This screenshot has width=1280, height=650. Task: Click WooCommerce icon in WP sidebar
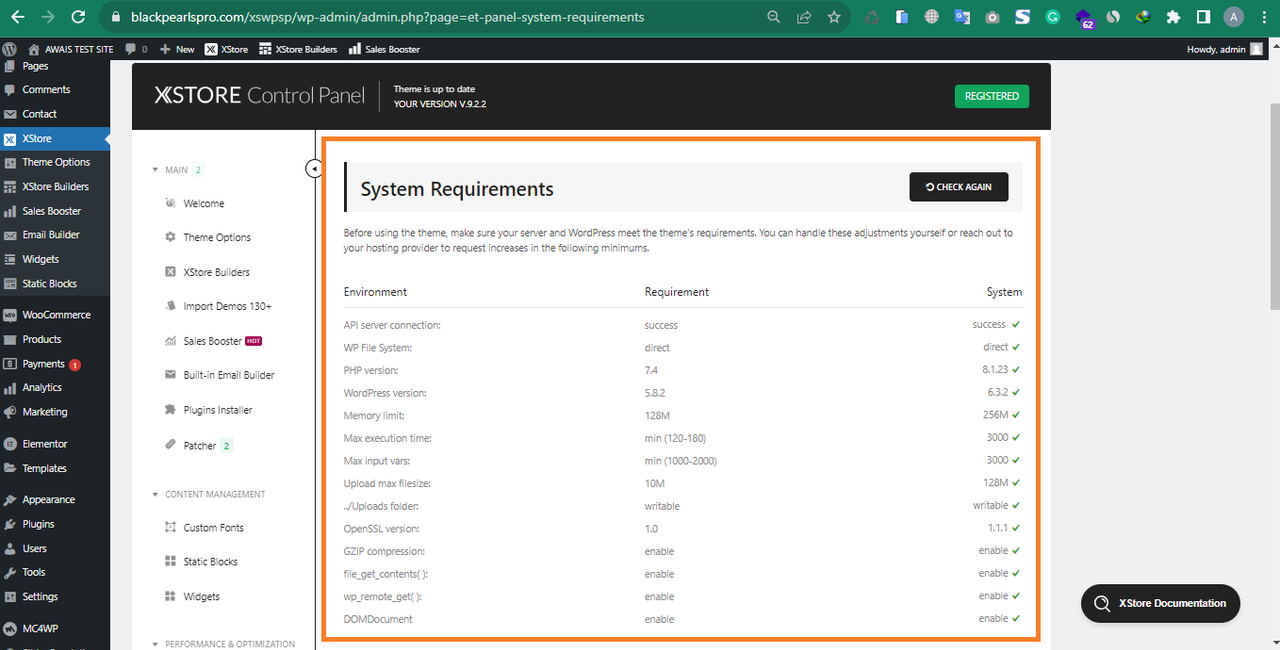(10, 314)
